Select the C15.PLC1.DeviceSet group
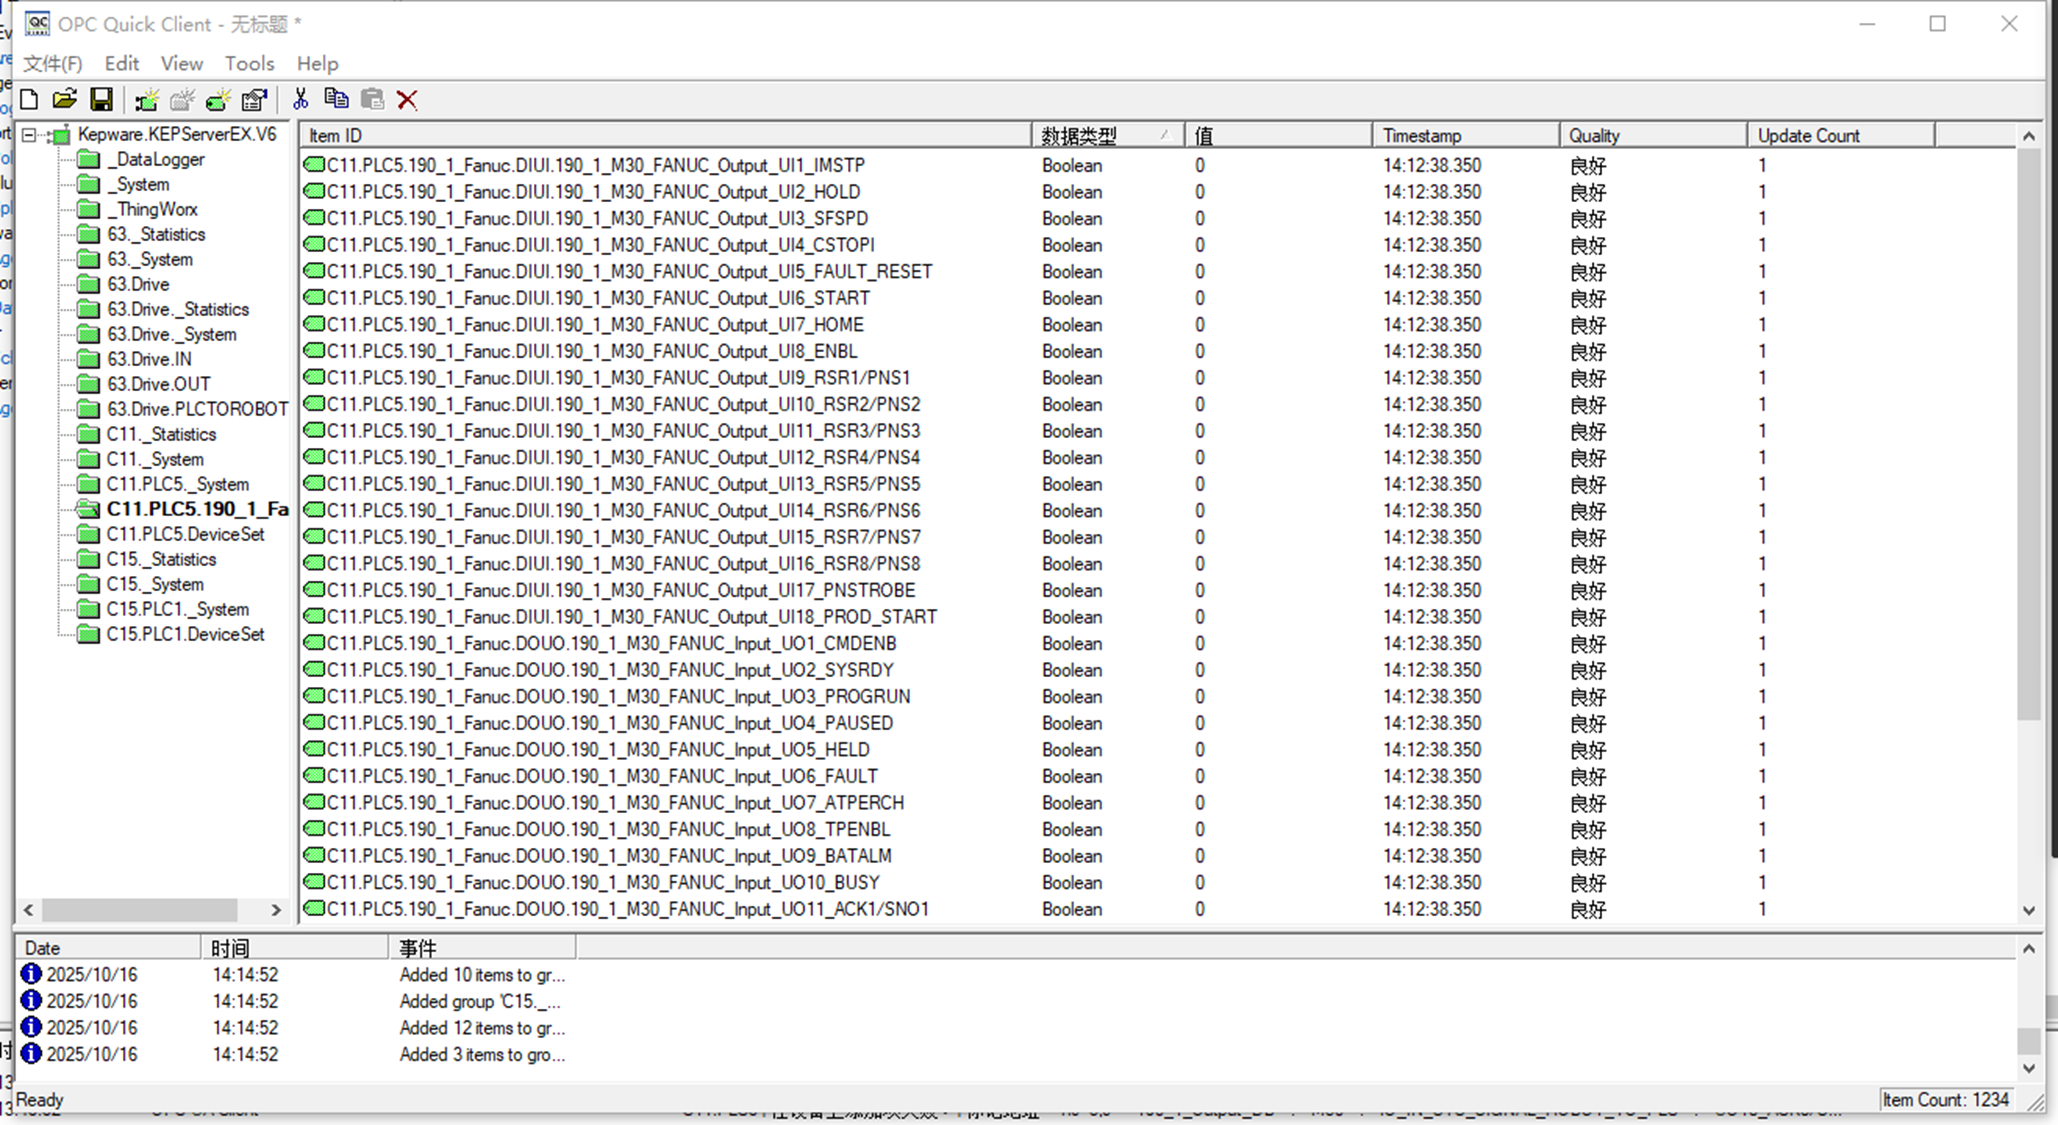 pyautogui.click(x=185, y=634)
